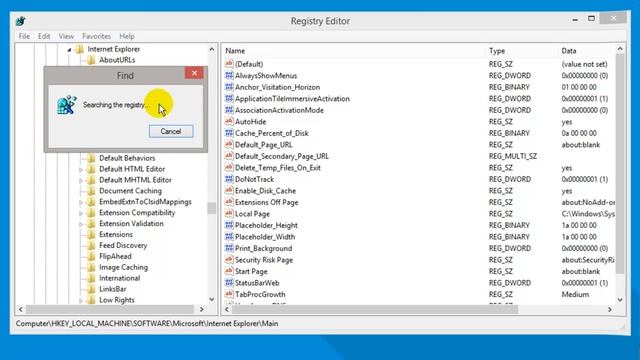Click the LinksBar folder icon
640x360 pixels.
click(91, 289)
